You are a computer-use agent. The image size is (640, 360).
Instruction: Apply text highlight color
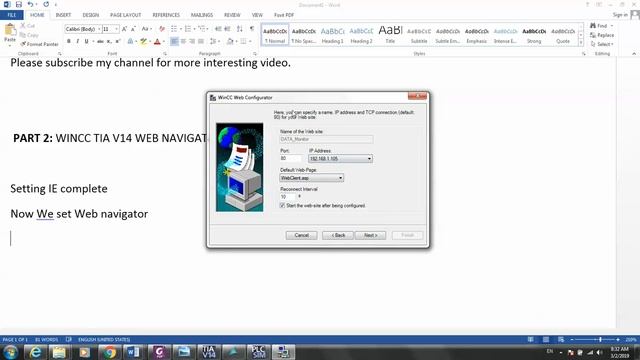click(144, 41)
